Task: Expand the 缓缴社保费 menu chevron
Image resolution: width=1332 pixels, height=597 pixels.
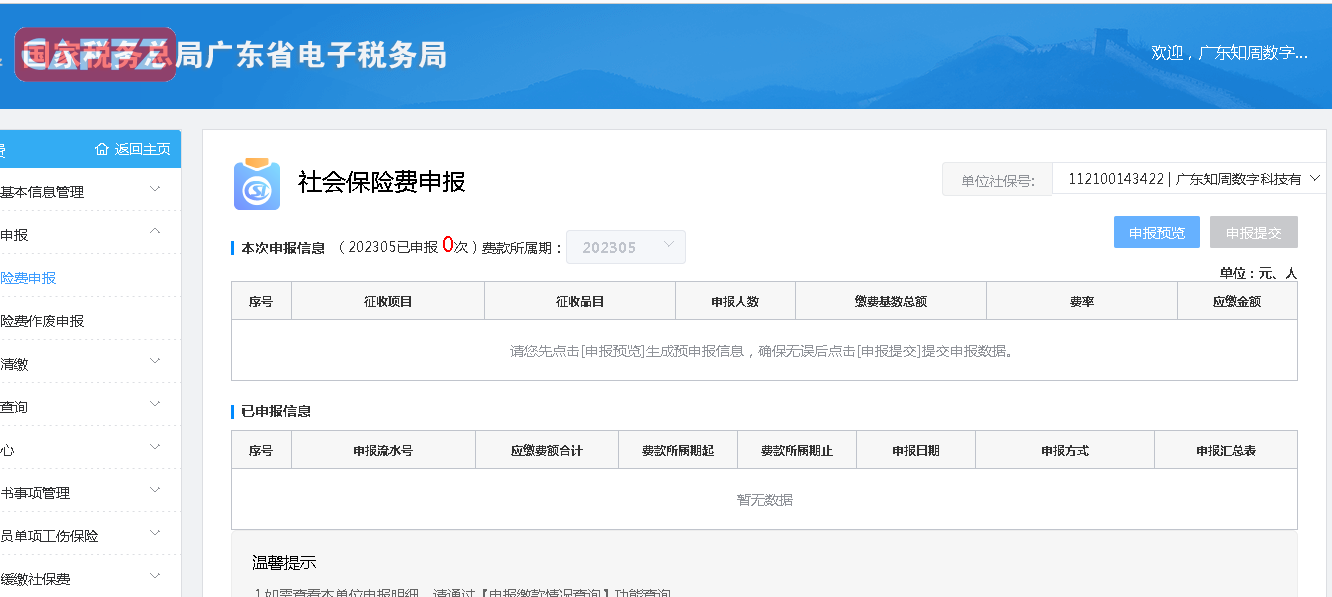Action: click(155, 576)
